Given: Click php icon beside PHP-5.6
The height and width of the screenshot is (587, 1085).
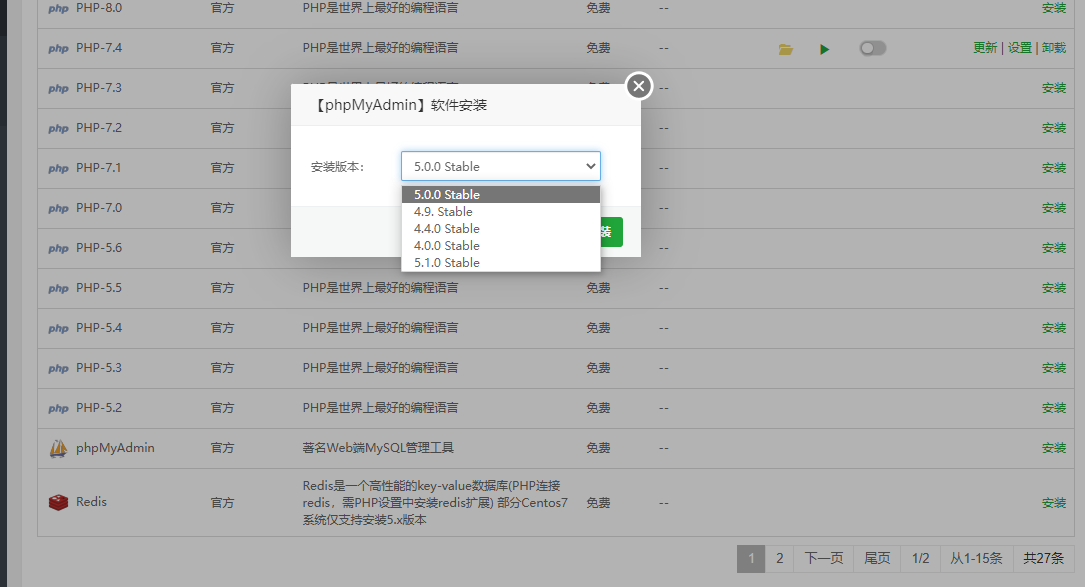Looking at the screenshot, I should (x=58, y=249).
